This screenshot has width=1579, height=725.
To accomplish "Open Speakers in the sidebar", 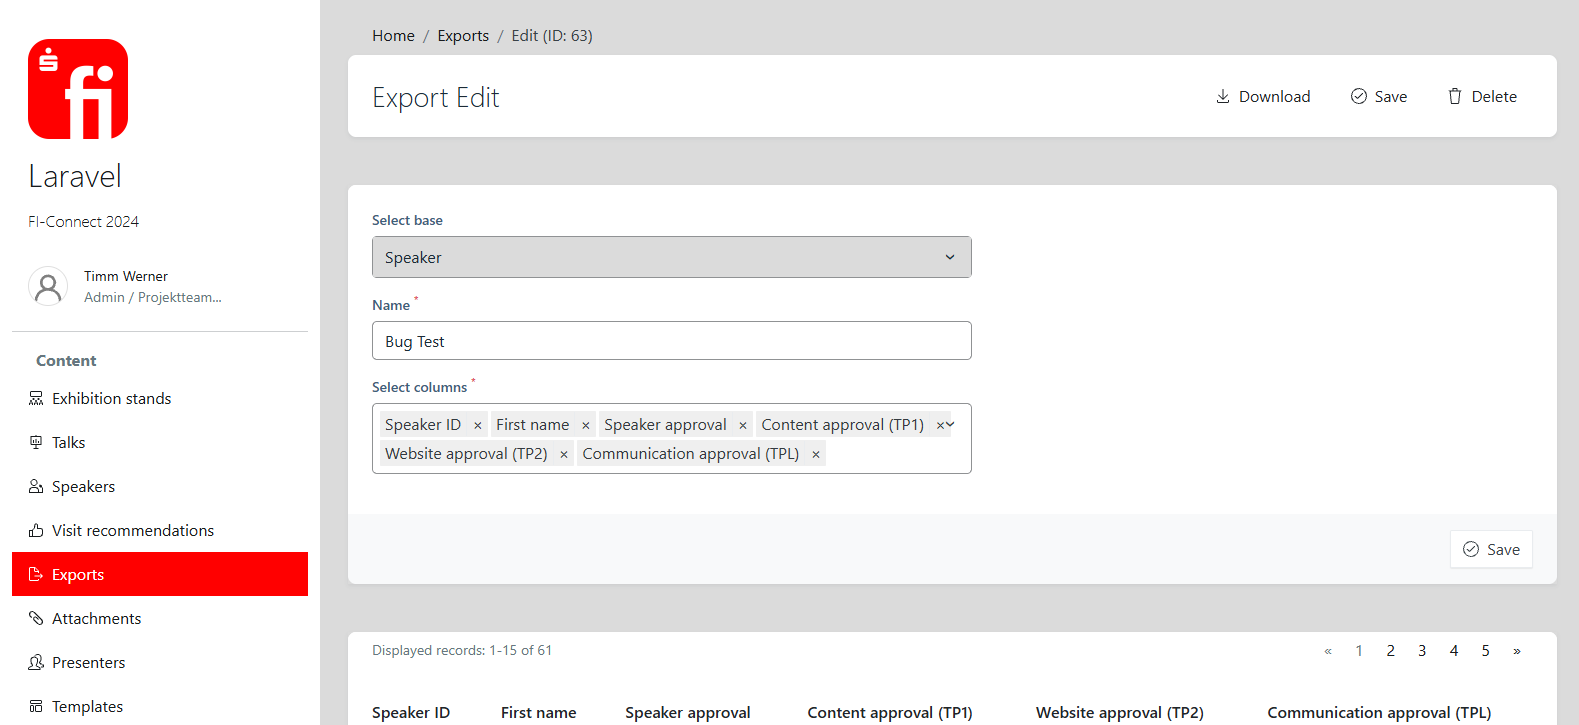I will pos(160,486).
